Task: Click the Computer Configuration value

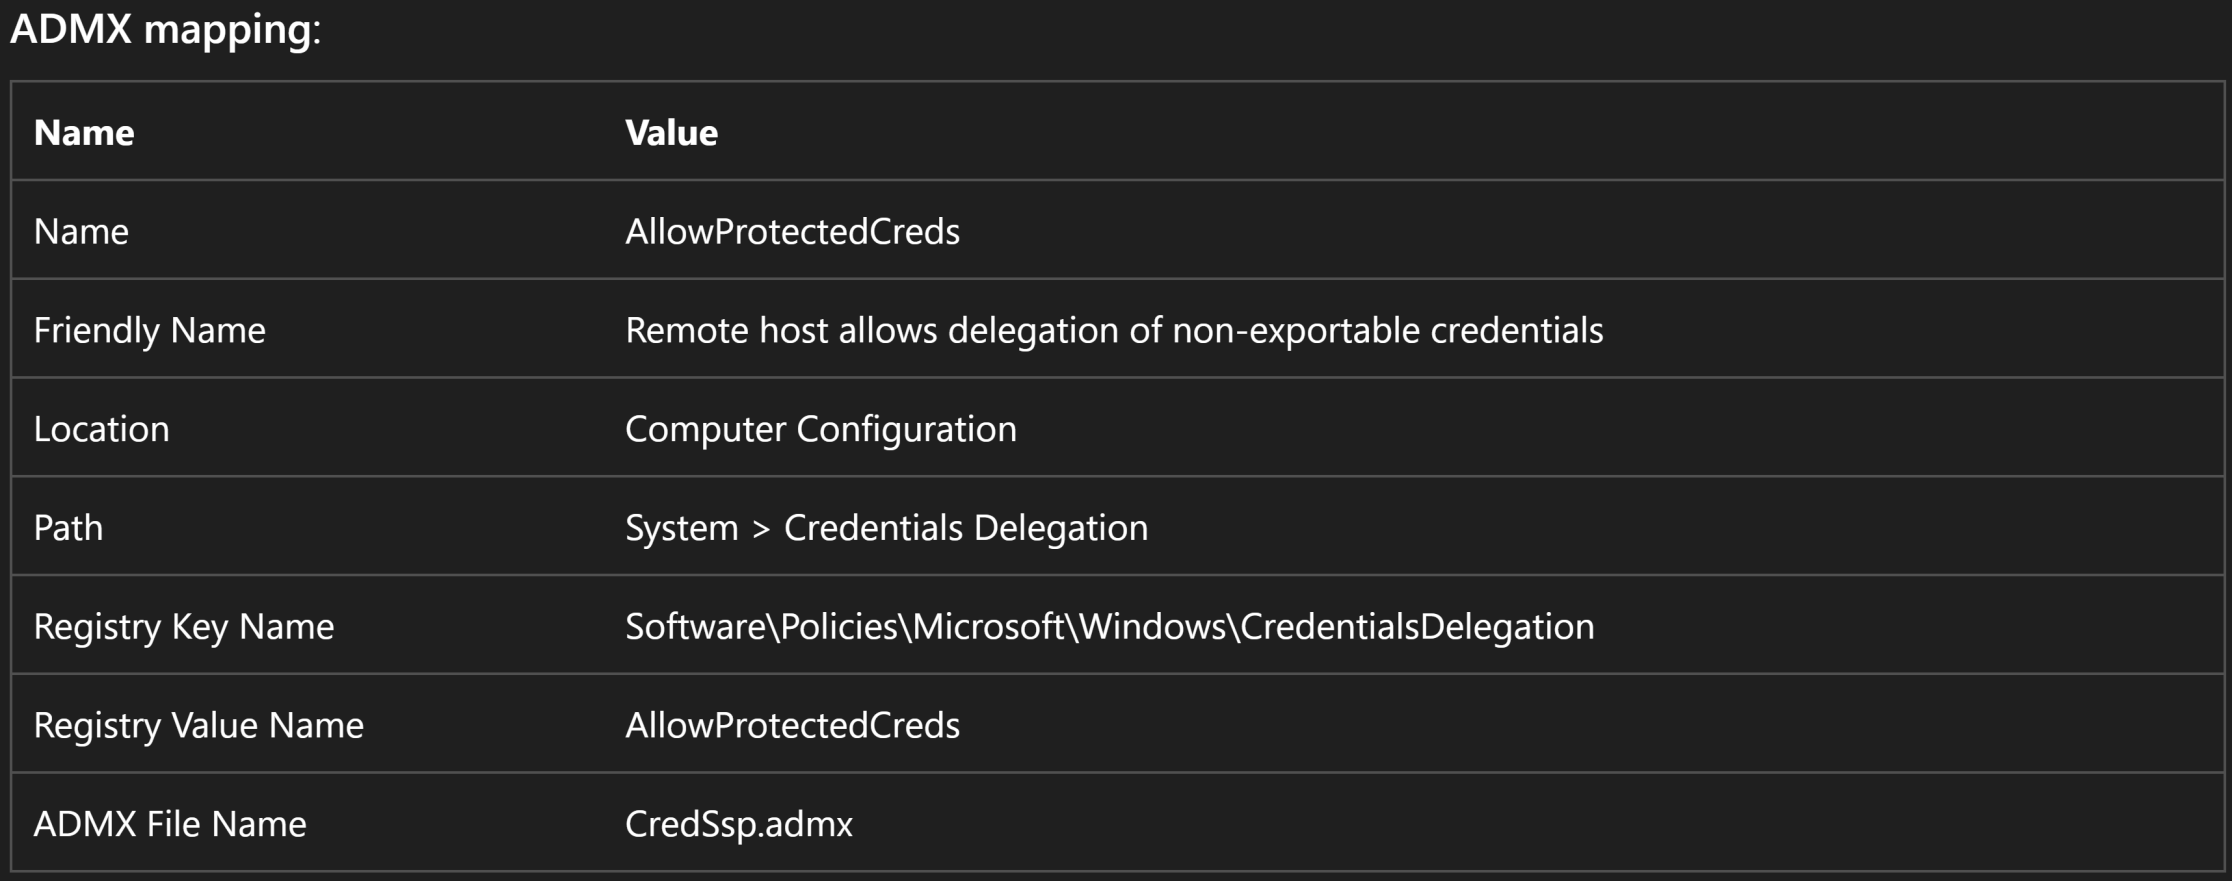Action: (821, 430)
